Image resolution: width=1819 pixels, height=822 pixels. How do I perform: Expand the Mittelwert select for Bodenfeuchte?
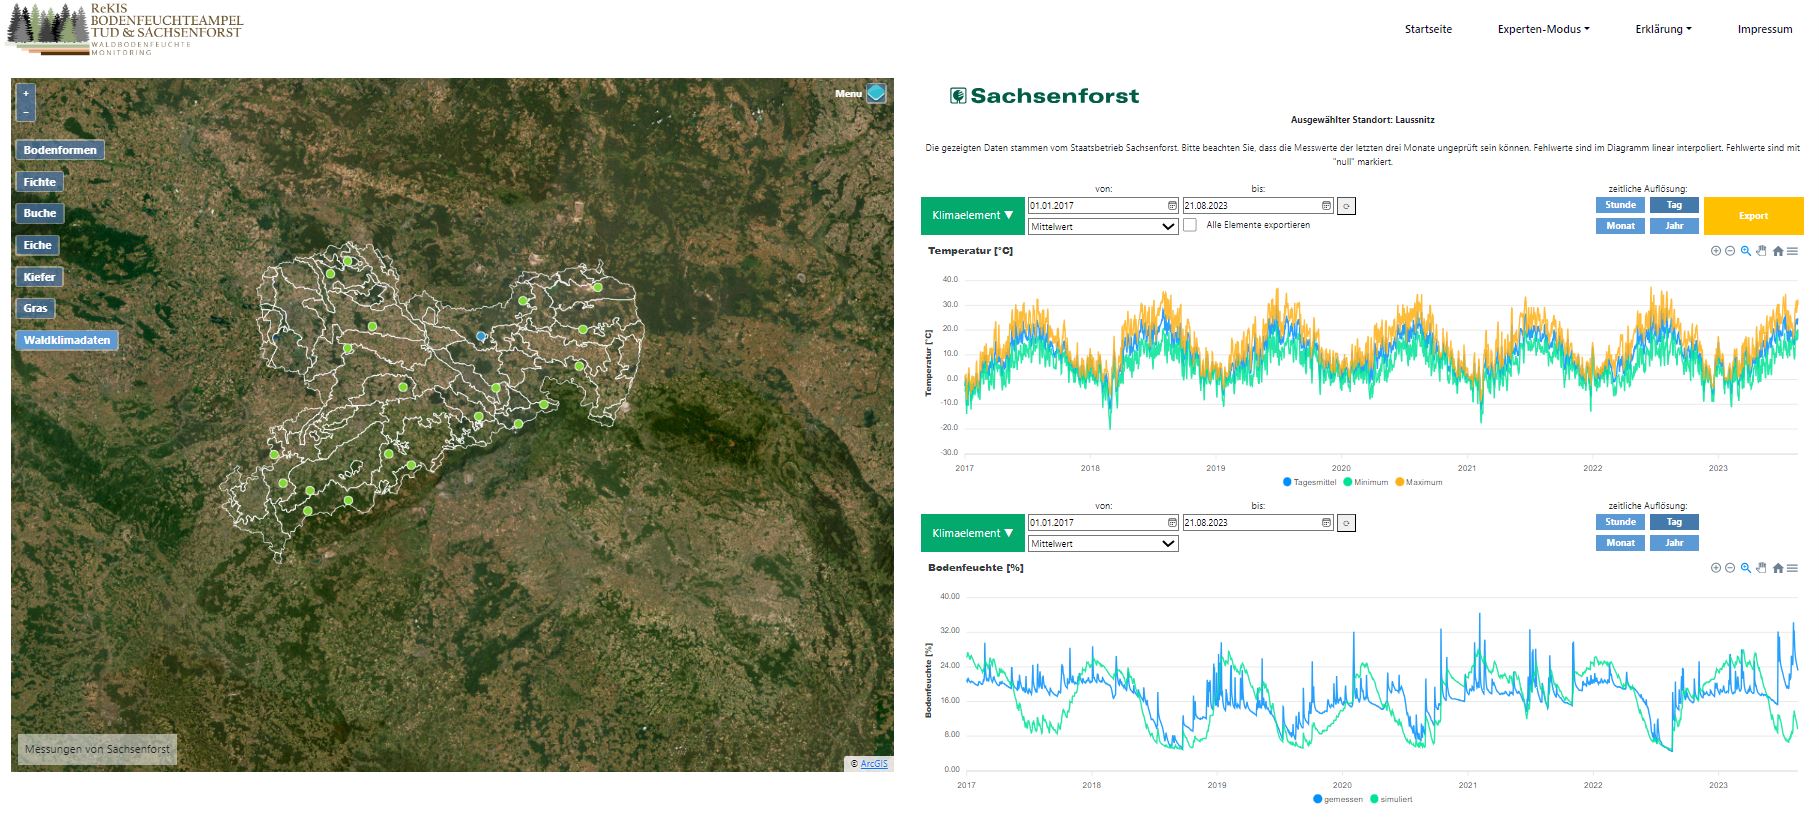(x=1103, y=544)
